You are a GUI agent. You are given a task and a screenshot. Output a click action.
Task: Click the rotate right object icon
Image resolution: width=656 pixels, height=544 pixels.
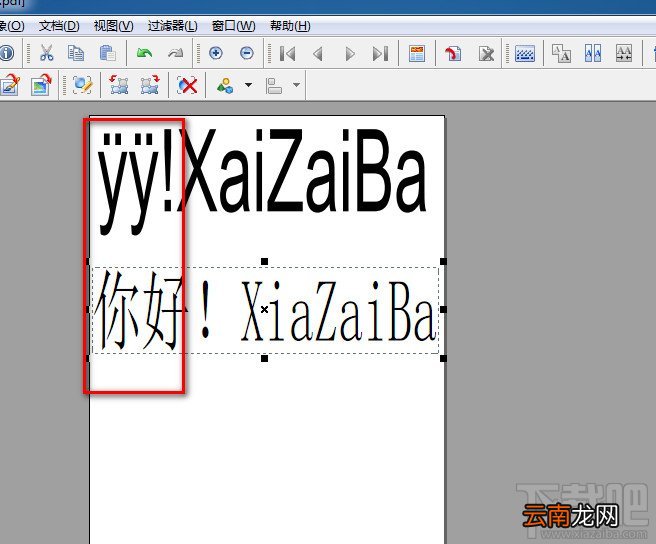150,85
